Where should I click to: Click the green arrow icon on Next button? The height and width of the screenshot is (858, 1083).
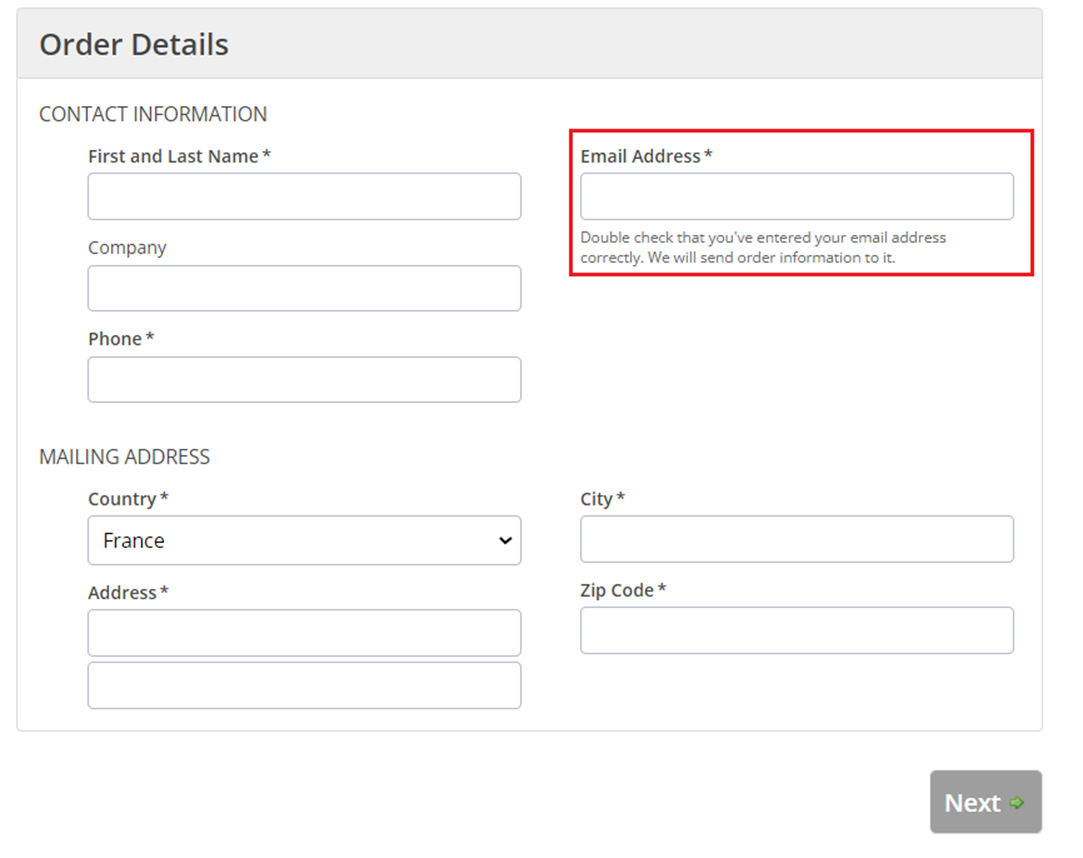(x=1018, y=803)
